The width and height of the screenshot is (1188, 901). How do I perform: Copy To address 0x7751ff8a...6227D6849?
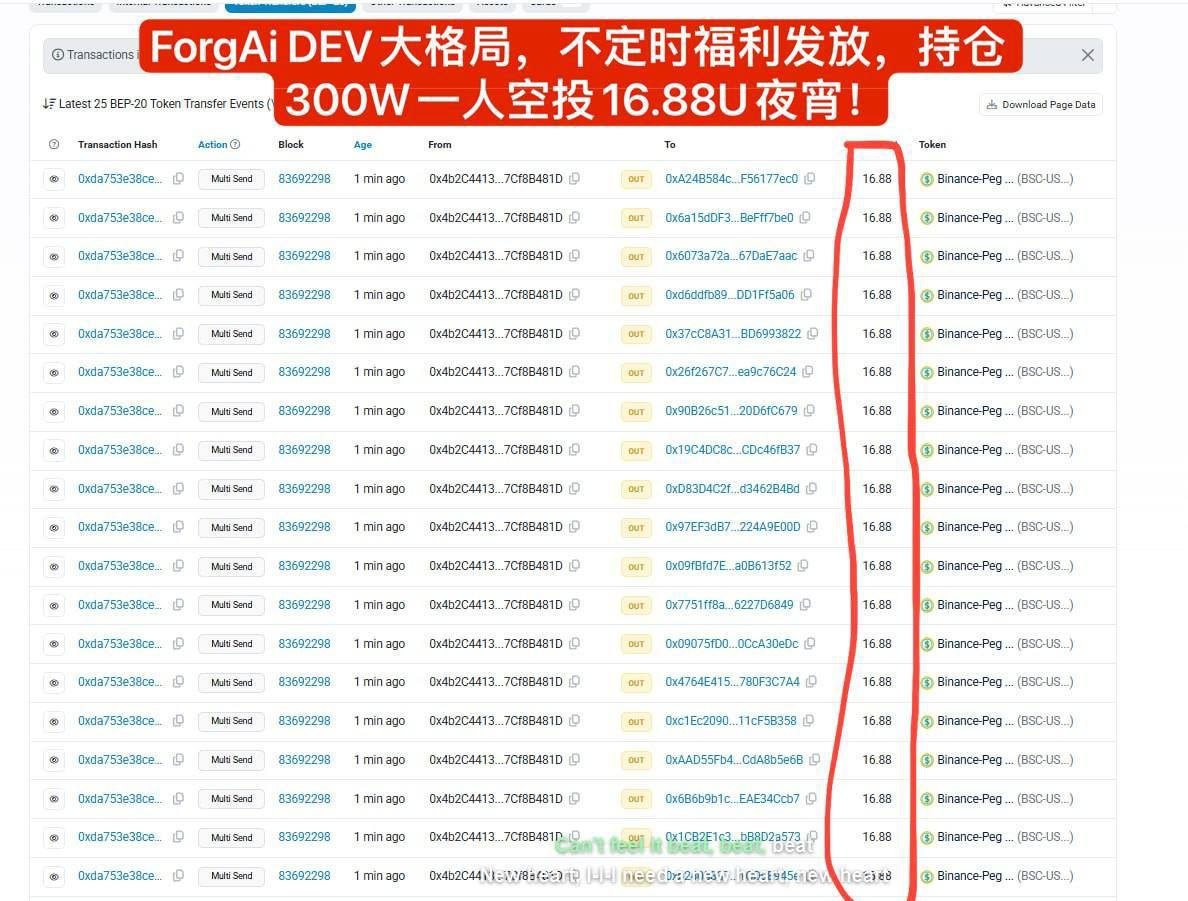tap(805, 605)
